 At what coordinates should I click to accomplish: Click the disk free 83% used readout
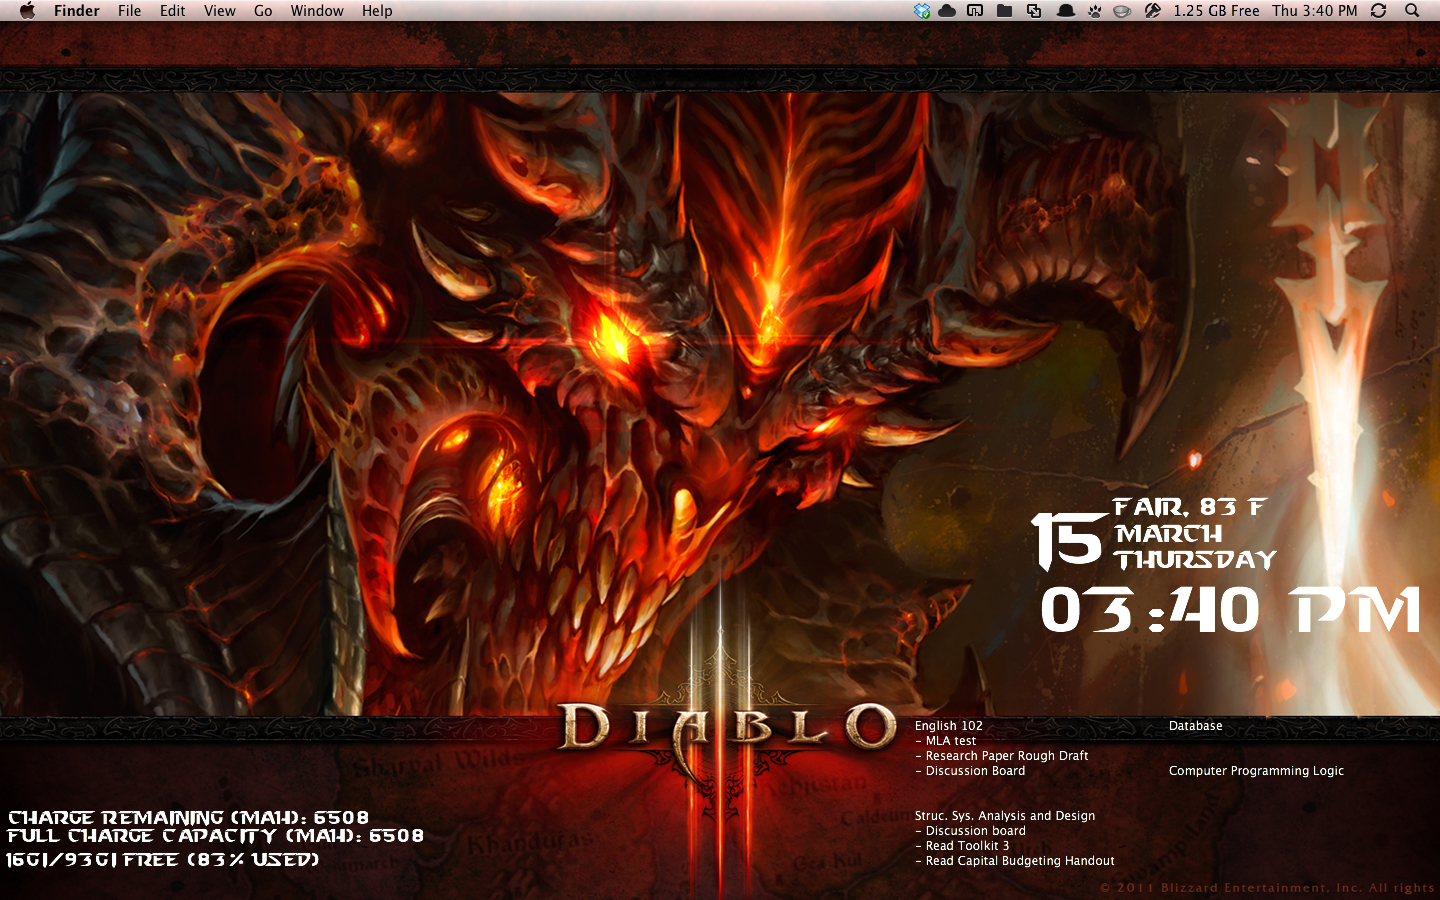coord(162,860)
